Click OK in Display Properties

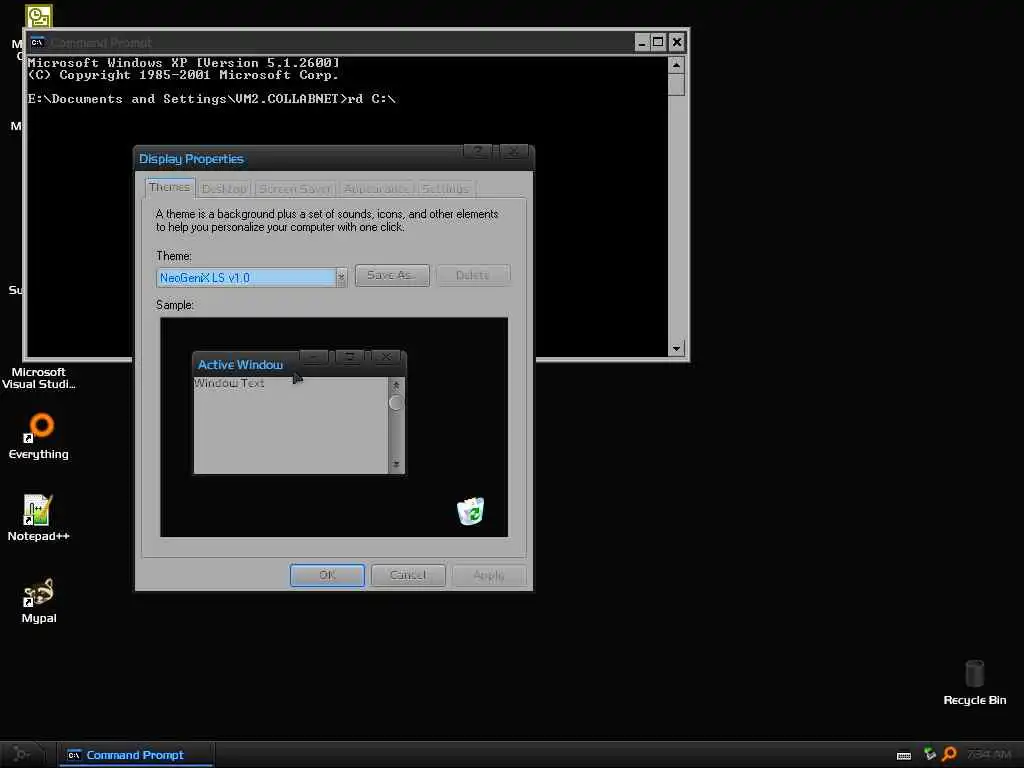click(x=327, y=575)
